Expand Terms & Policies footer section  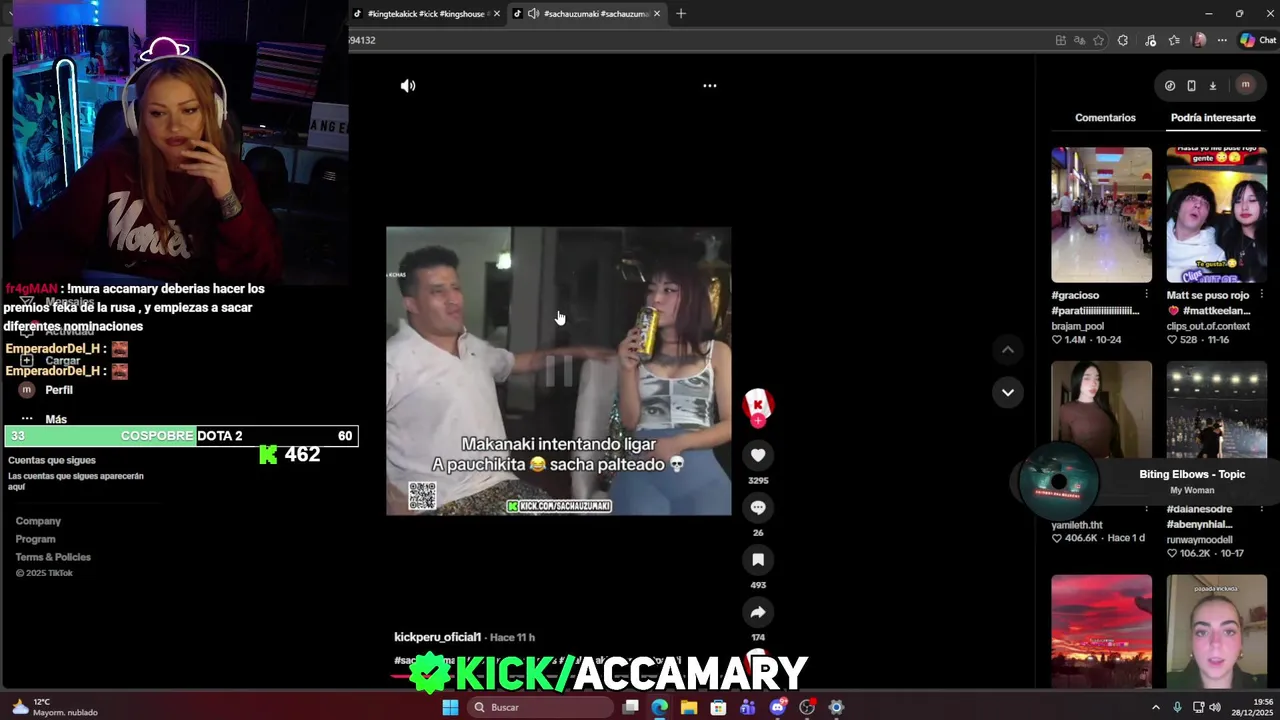click(x=53, y=557)
